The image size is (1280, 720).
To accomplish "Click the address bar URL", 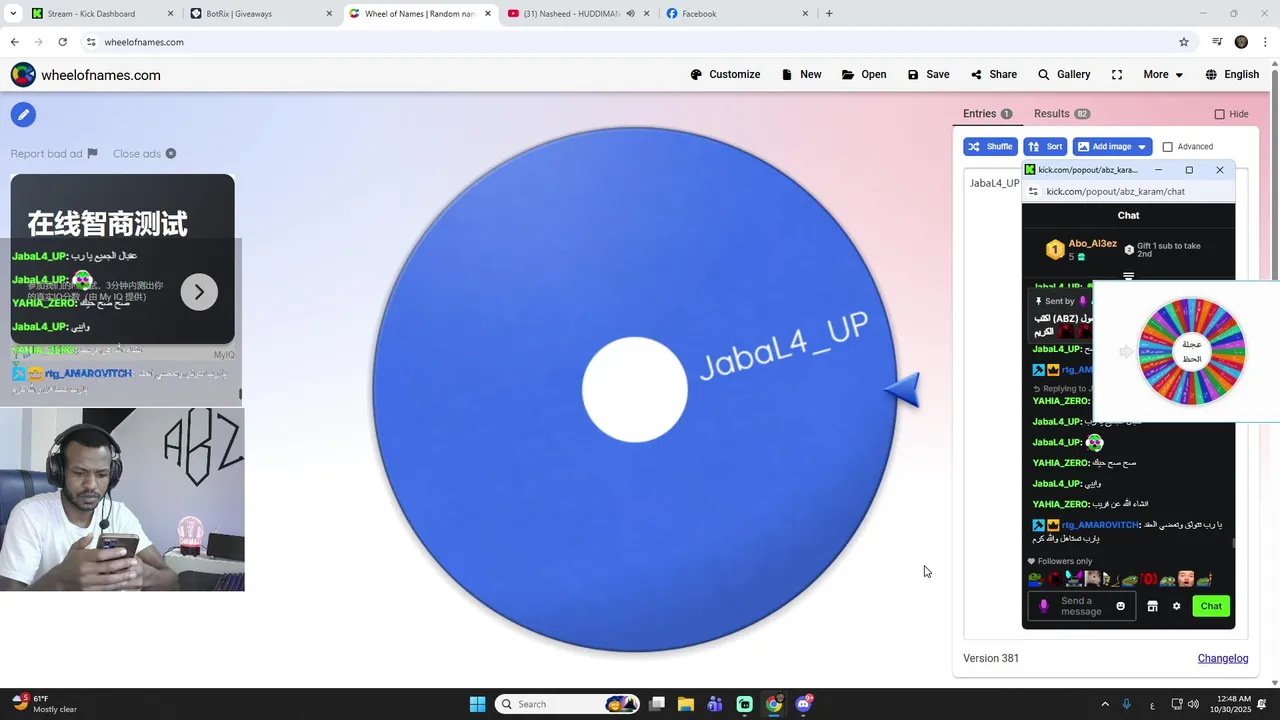I will click(144, 42).
